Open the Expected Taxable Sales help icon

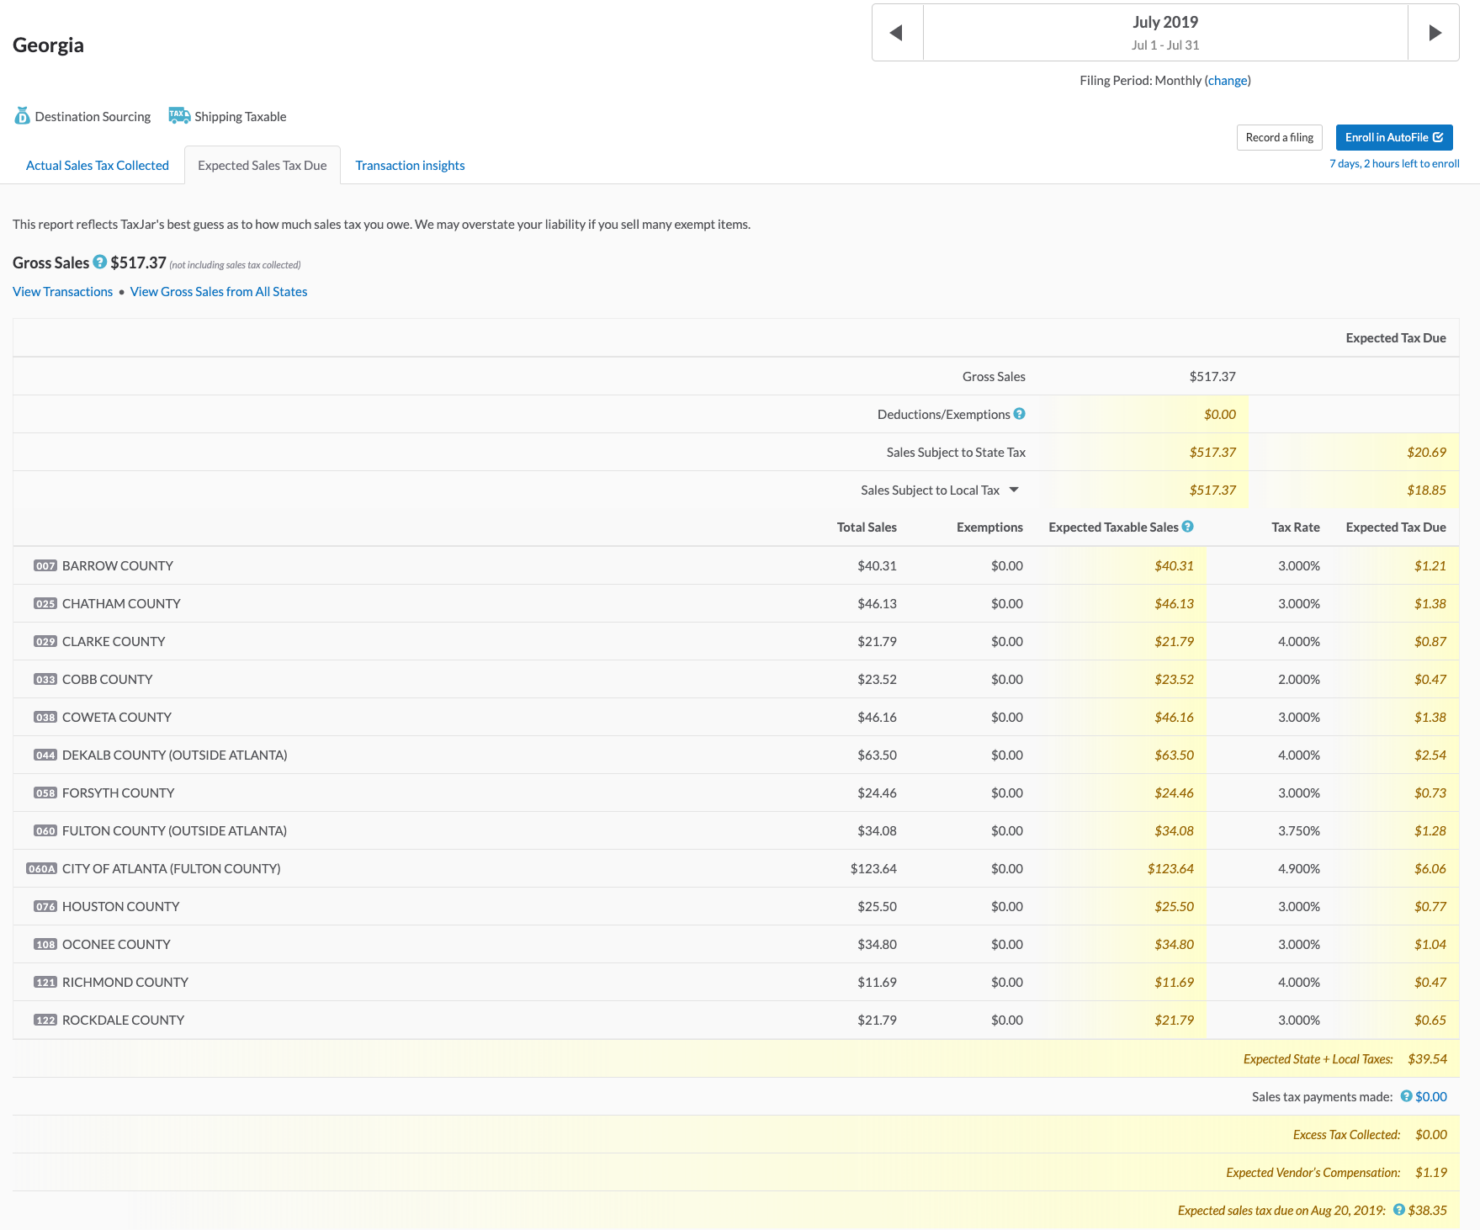[1187, 526]
